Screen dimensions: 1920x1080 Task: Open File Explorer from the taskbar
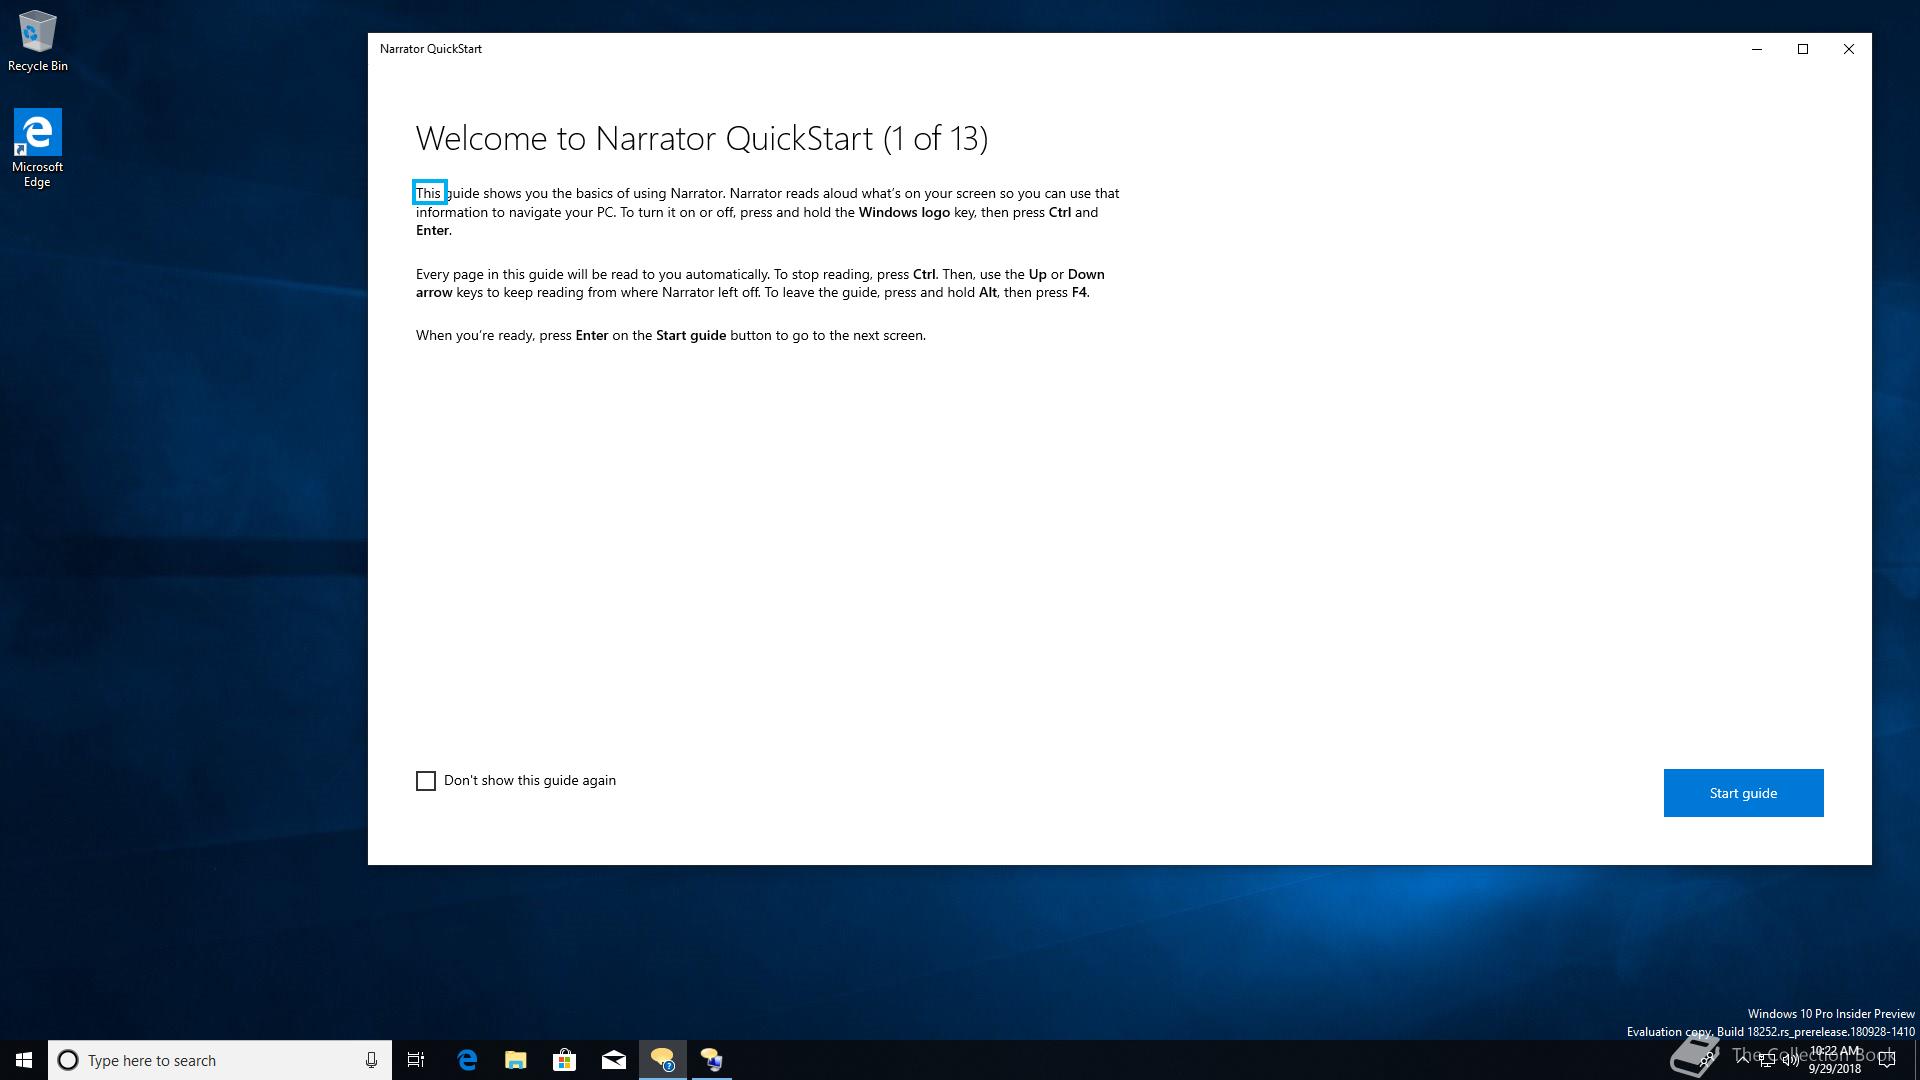click(516, 1060)
